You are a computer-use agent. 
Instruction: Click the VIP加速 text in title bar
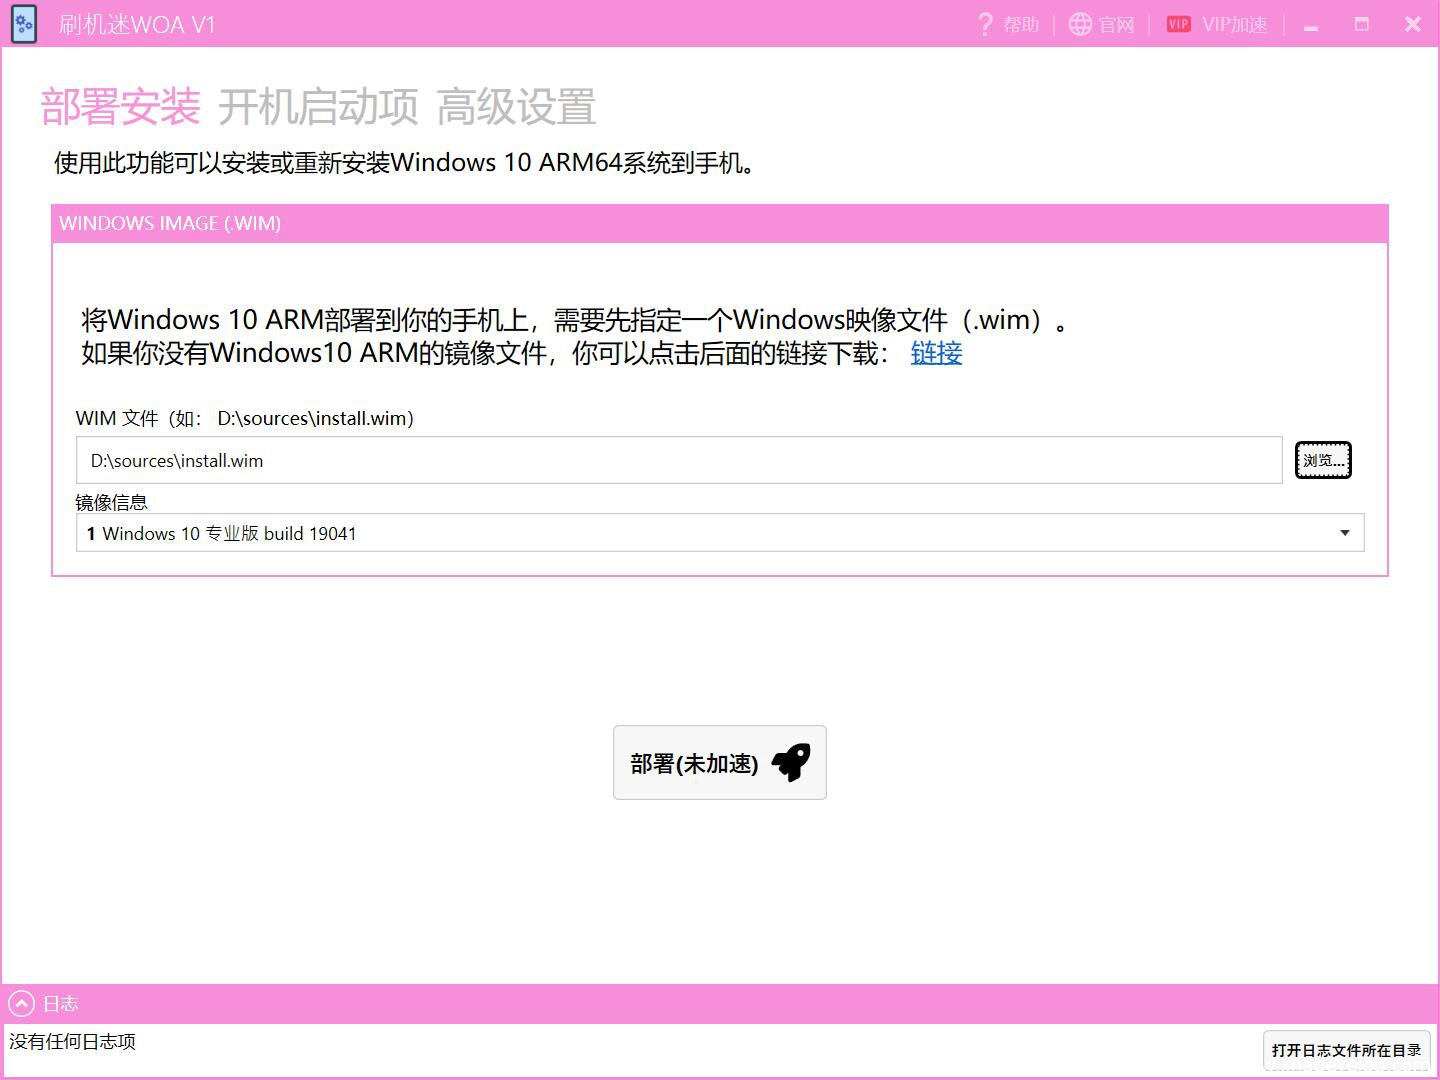1234,24
